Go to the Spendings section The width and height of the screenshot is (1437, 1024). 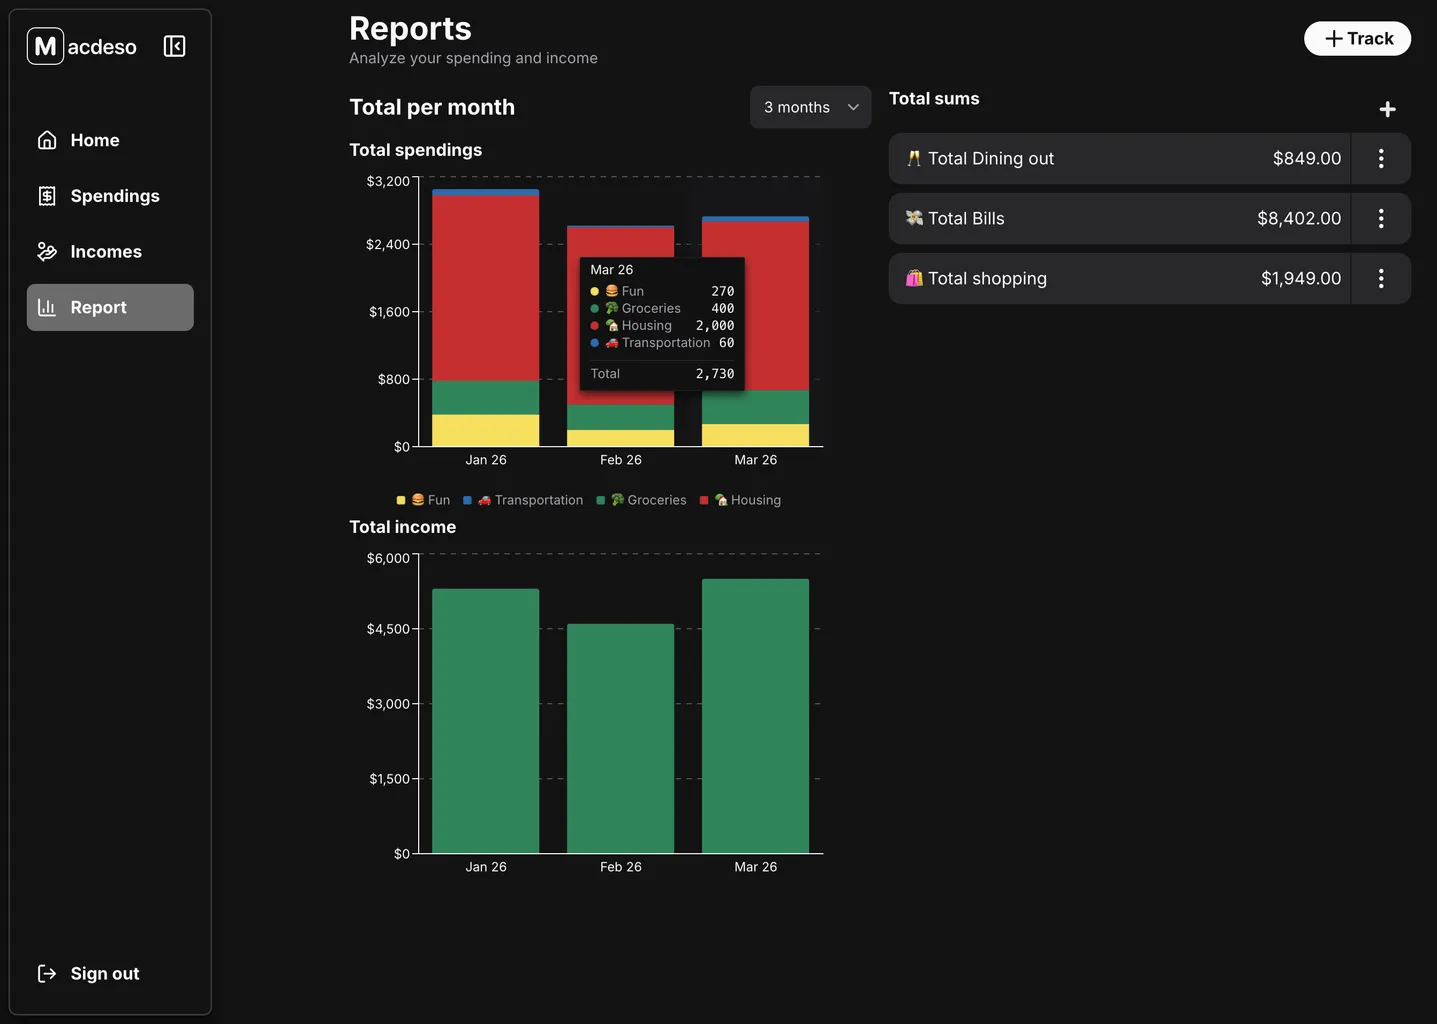113,196
